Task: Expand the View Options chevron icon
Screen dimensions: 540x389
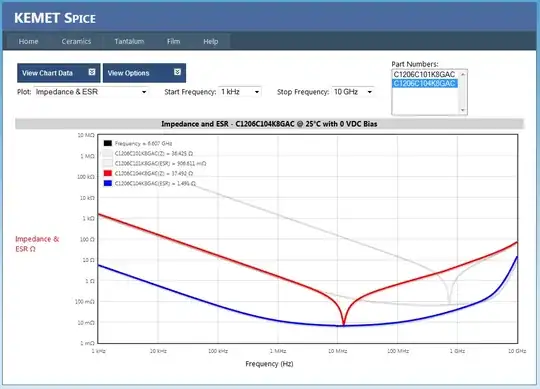Action: point(177,72)
